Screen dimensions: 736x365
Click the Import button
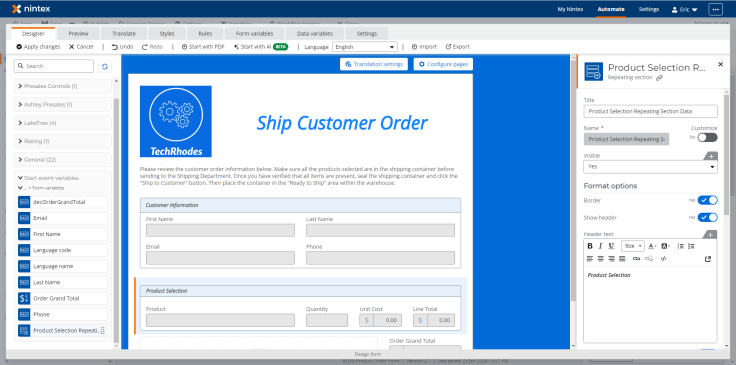424,47
